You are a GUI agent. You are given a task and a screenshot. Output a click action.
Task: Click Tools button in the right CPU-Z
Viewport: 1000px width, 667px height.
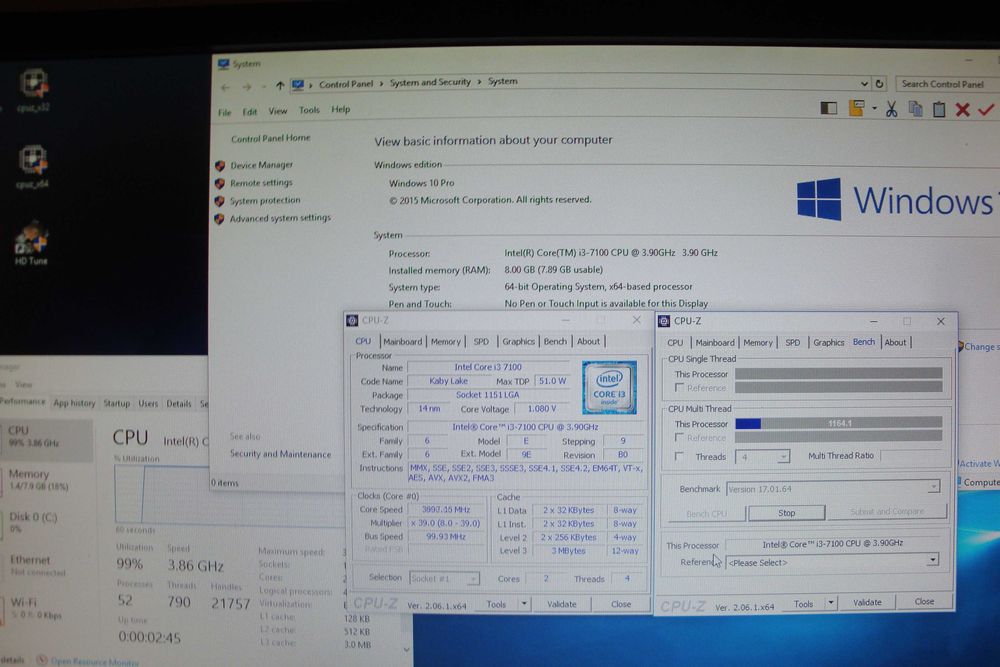coord(803,603)
